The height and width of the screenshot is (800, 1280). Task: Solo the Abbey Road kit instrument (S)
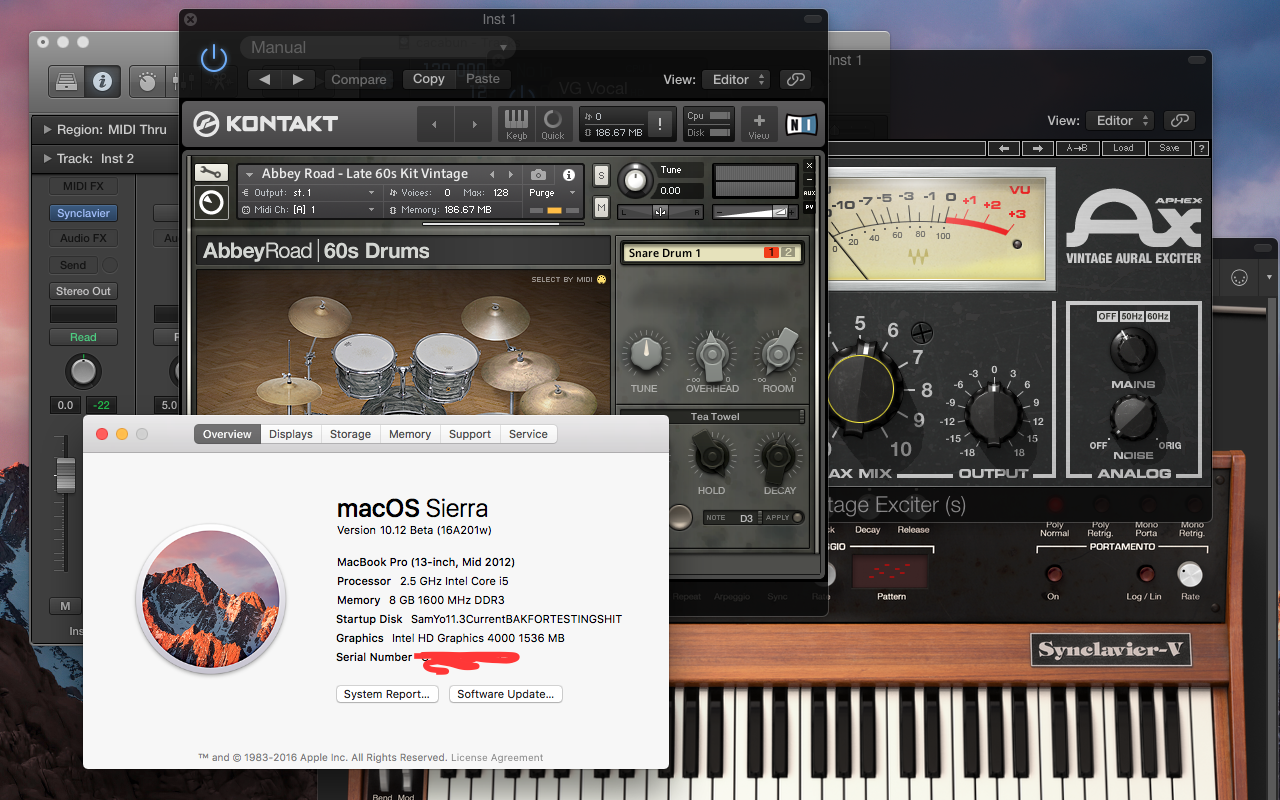pyautogui.click(x=601, y=175)
